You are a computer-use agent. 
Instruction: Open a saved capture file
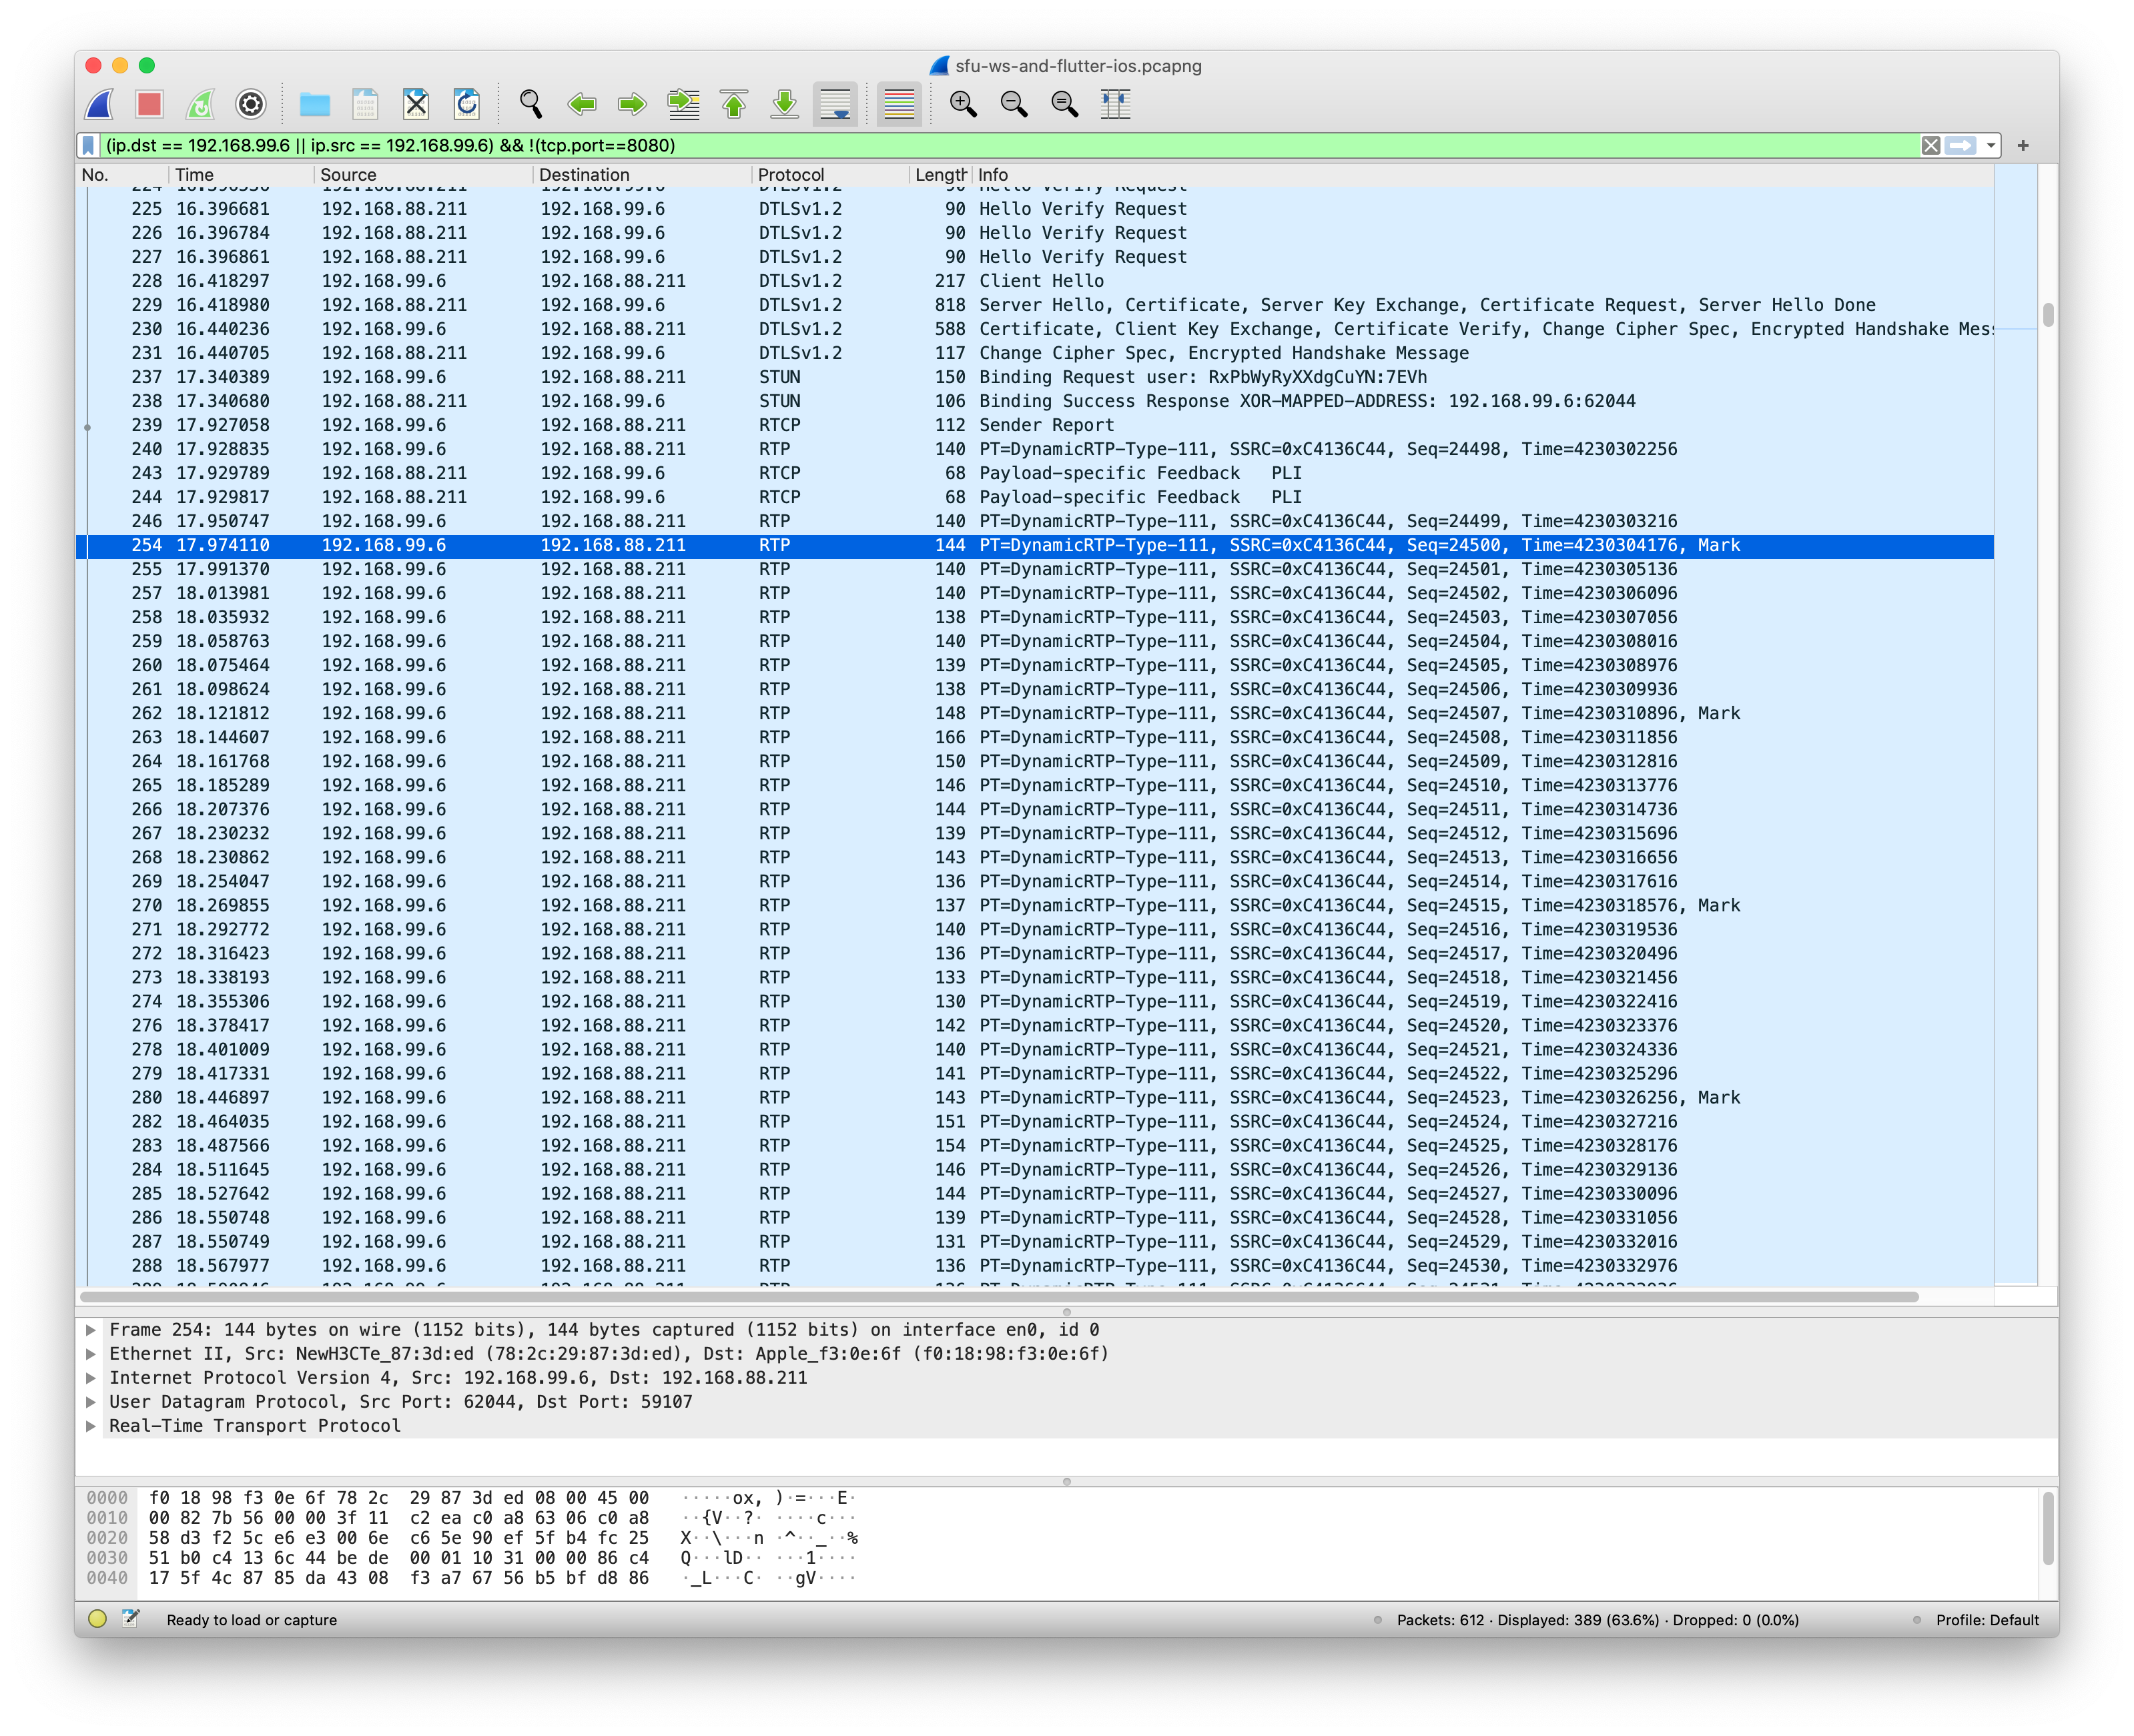(x=314, y=104)
